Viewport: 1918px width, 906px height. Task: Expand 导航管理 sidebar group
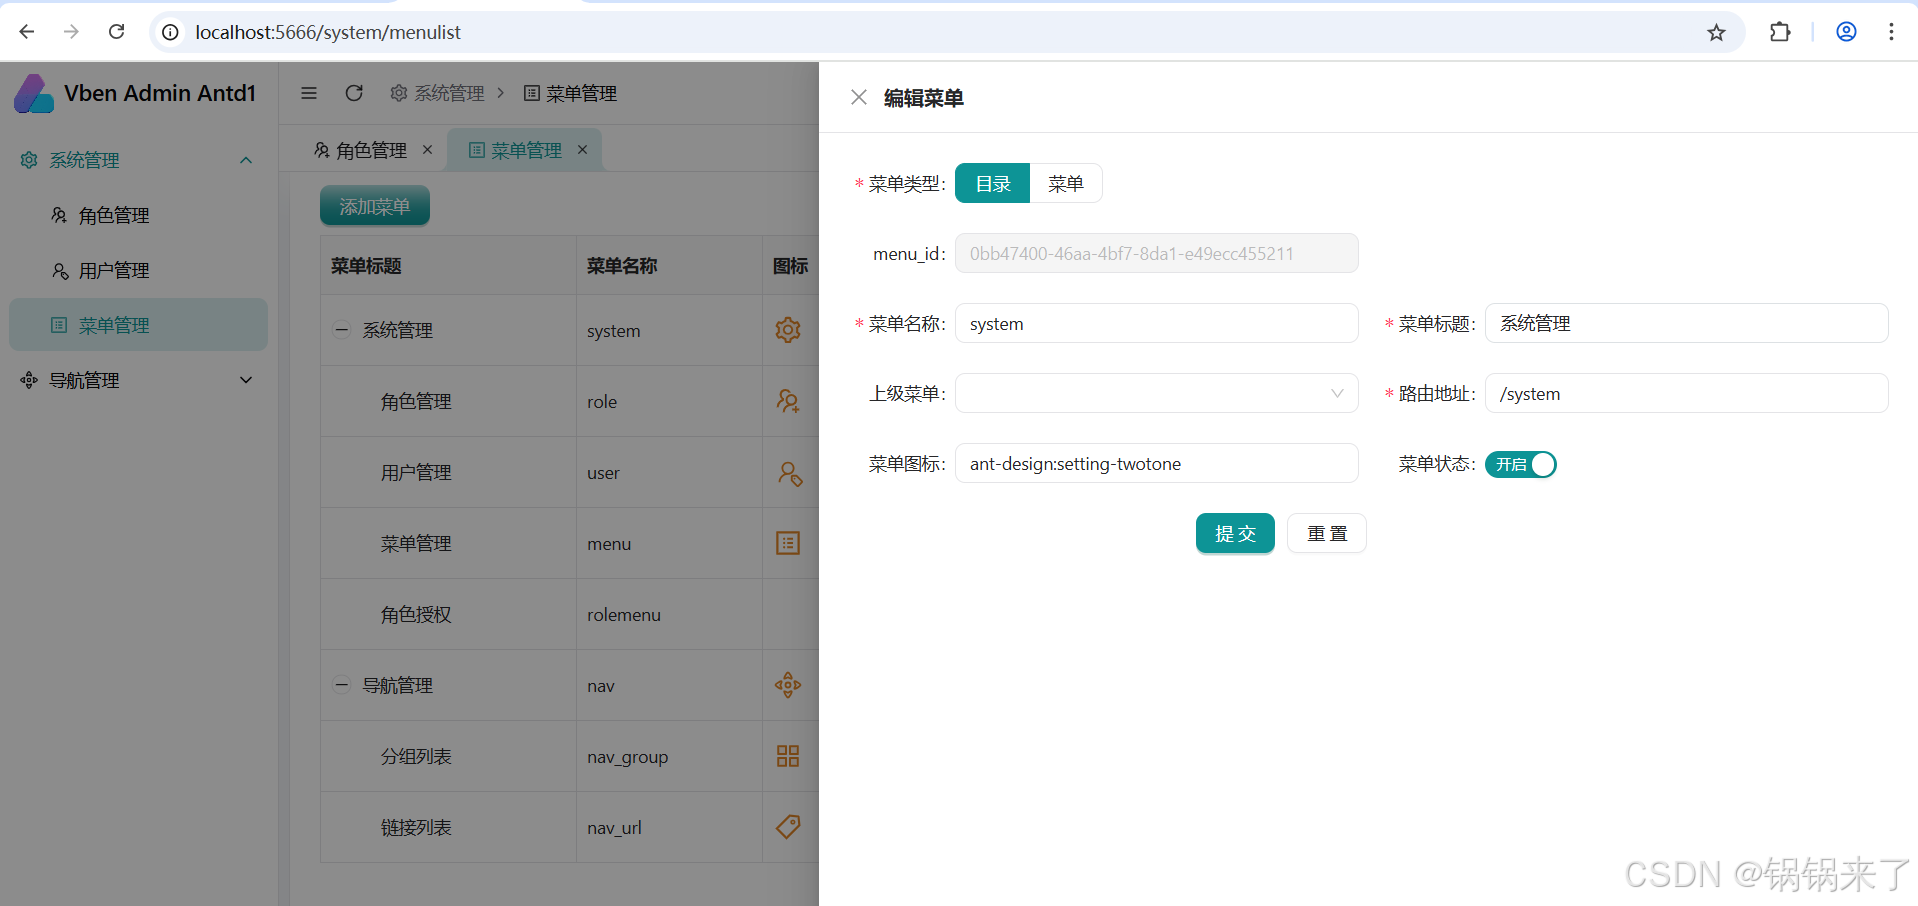tap(138, 380)
